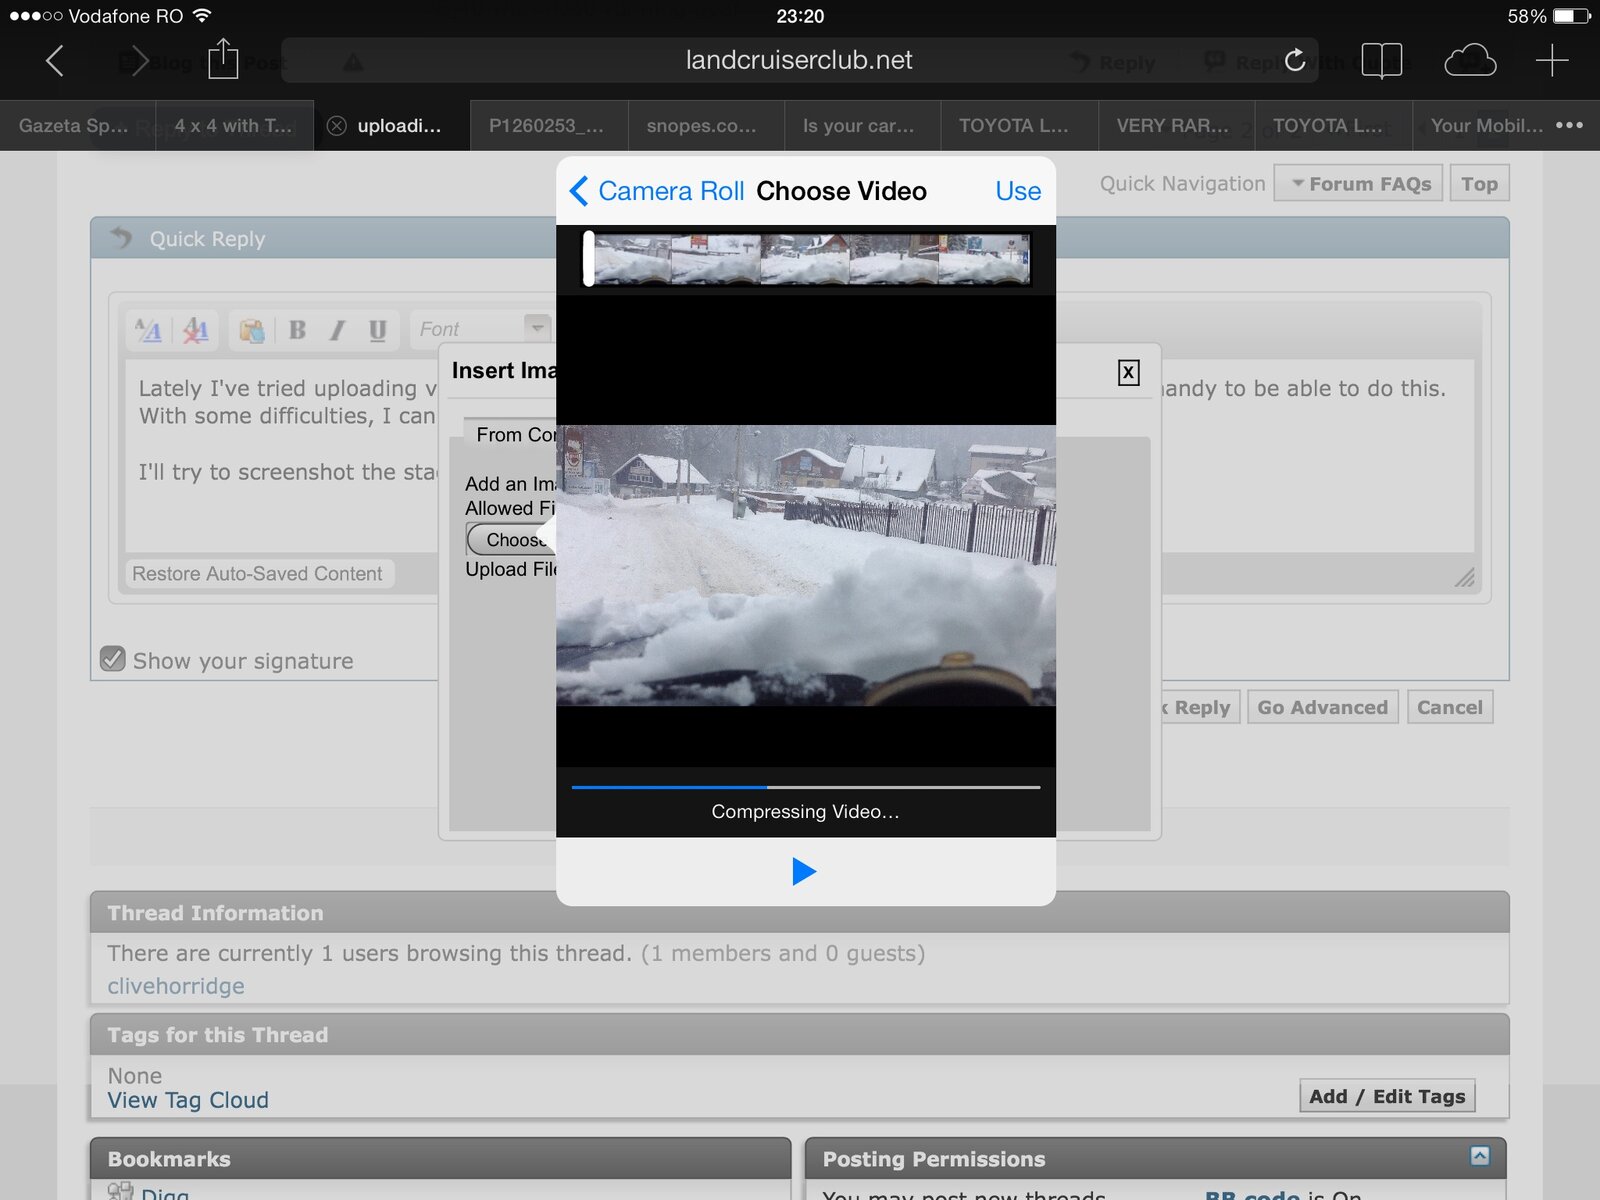The image size is (1600, 1200).
Task: Click the remove text formatting icon
Action: coord(196,330)
